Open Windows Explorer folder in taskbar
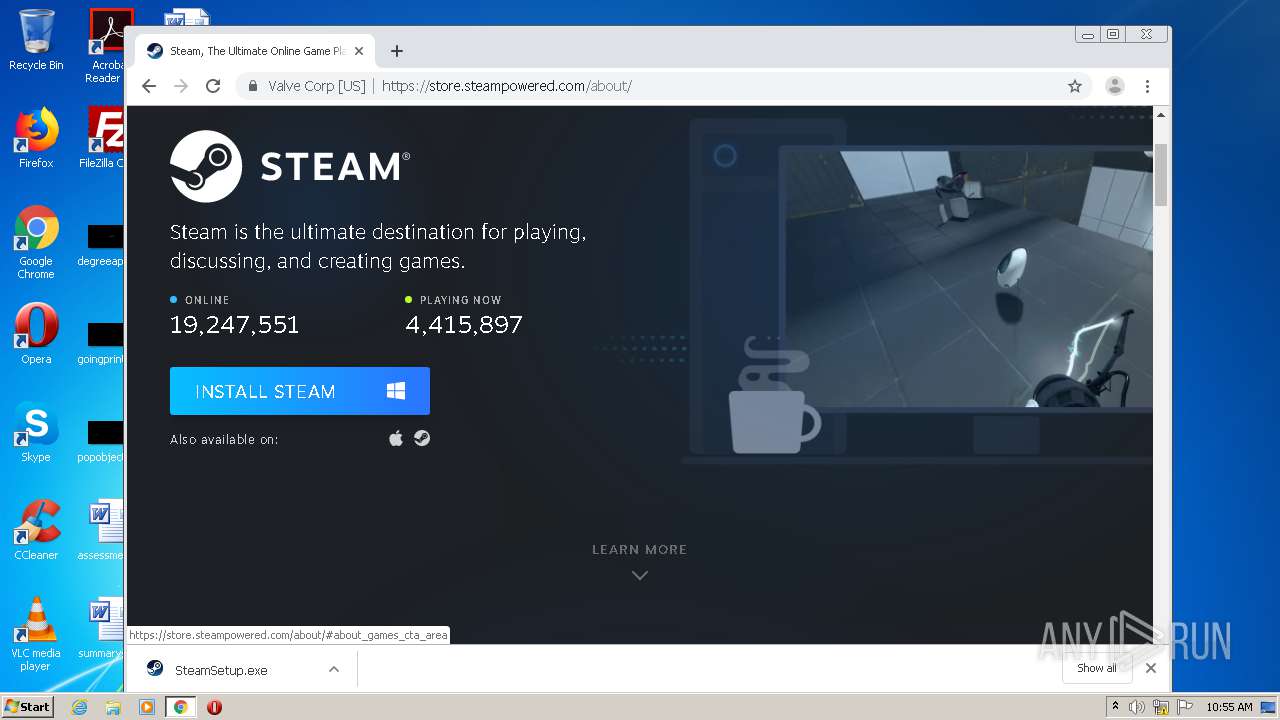Screen dimensions: 1280x720 (x=113, y=707)
